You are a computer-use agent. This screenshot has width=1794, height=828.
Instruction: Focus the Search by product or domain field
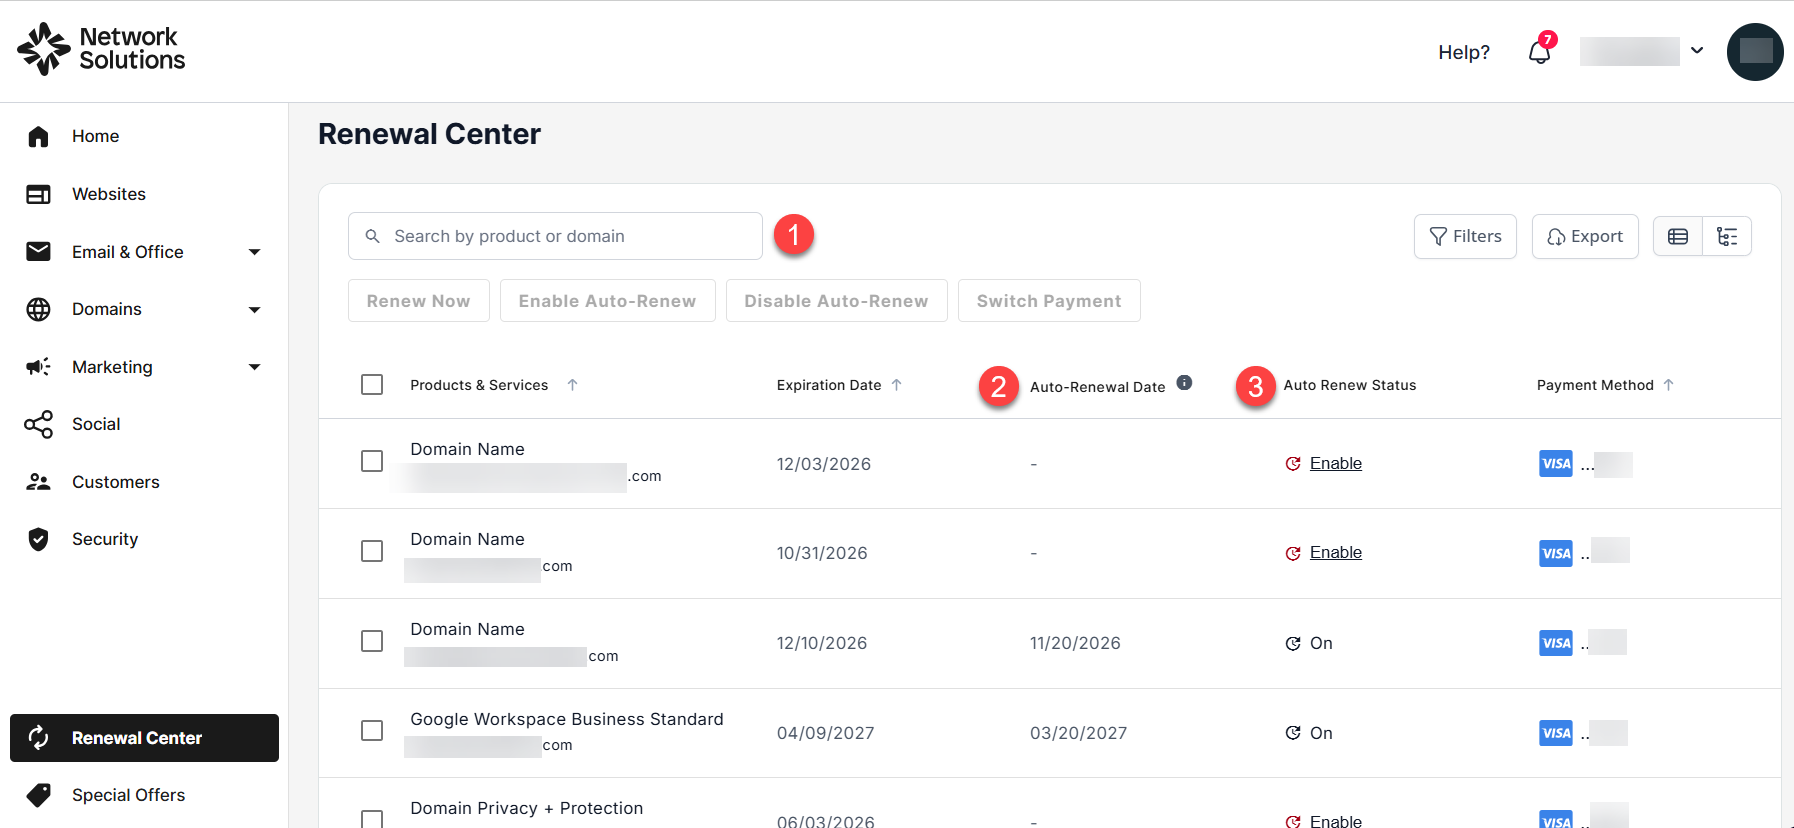[555, 236]
